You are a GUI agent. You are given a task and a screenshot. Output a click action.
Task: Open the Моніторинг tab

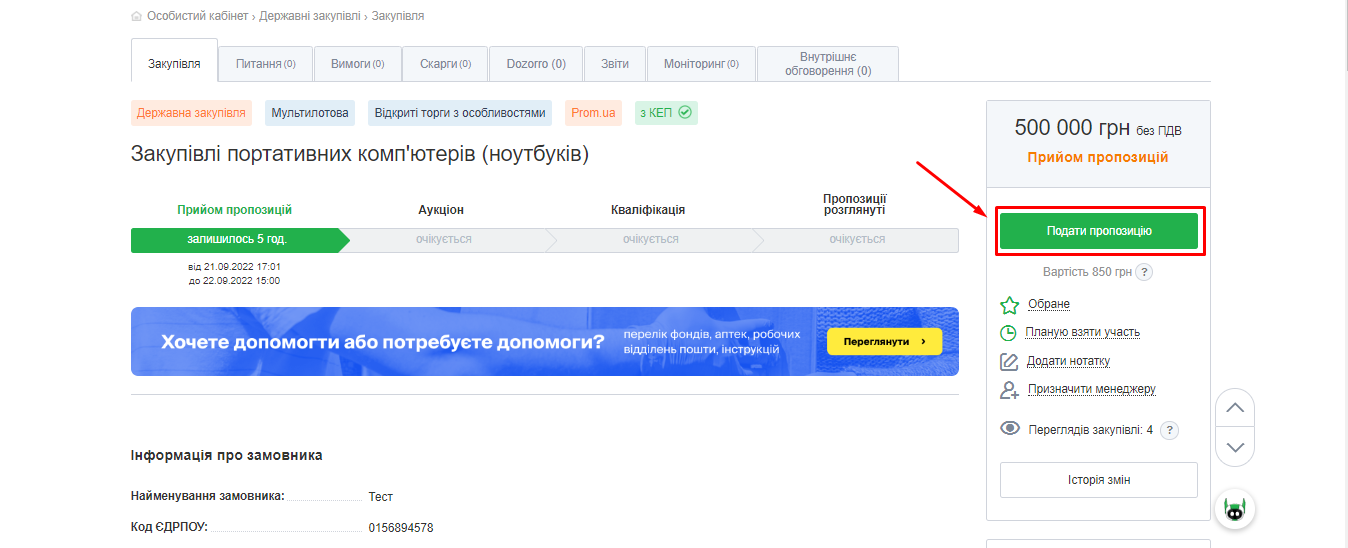701,64
